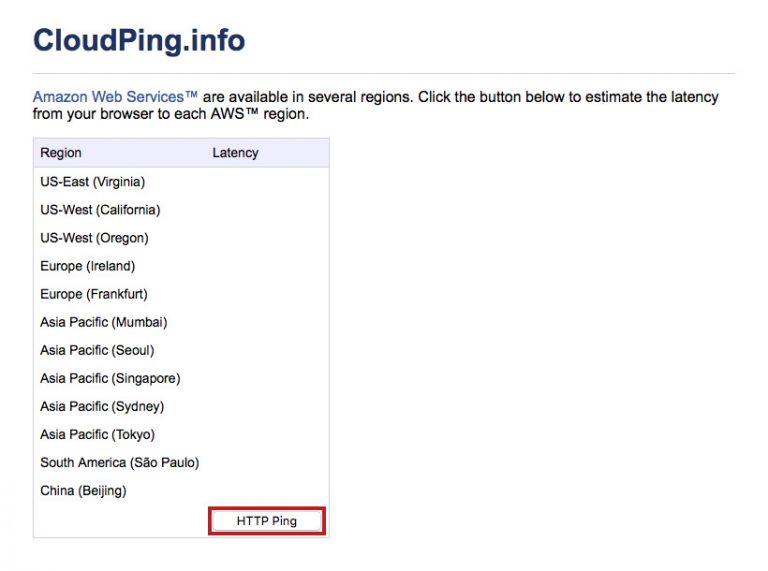This screenshot has width=768, height=571.
Task: Open the Amazon Web Services link
Action: pos(115,97)
